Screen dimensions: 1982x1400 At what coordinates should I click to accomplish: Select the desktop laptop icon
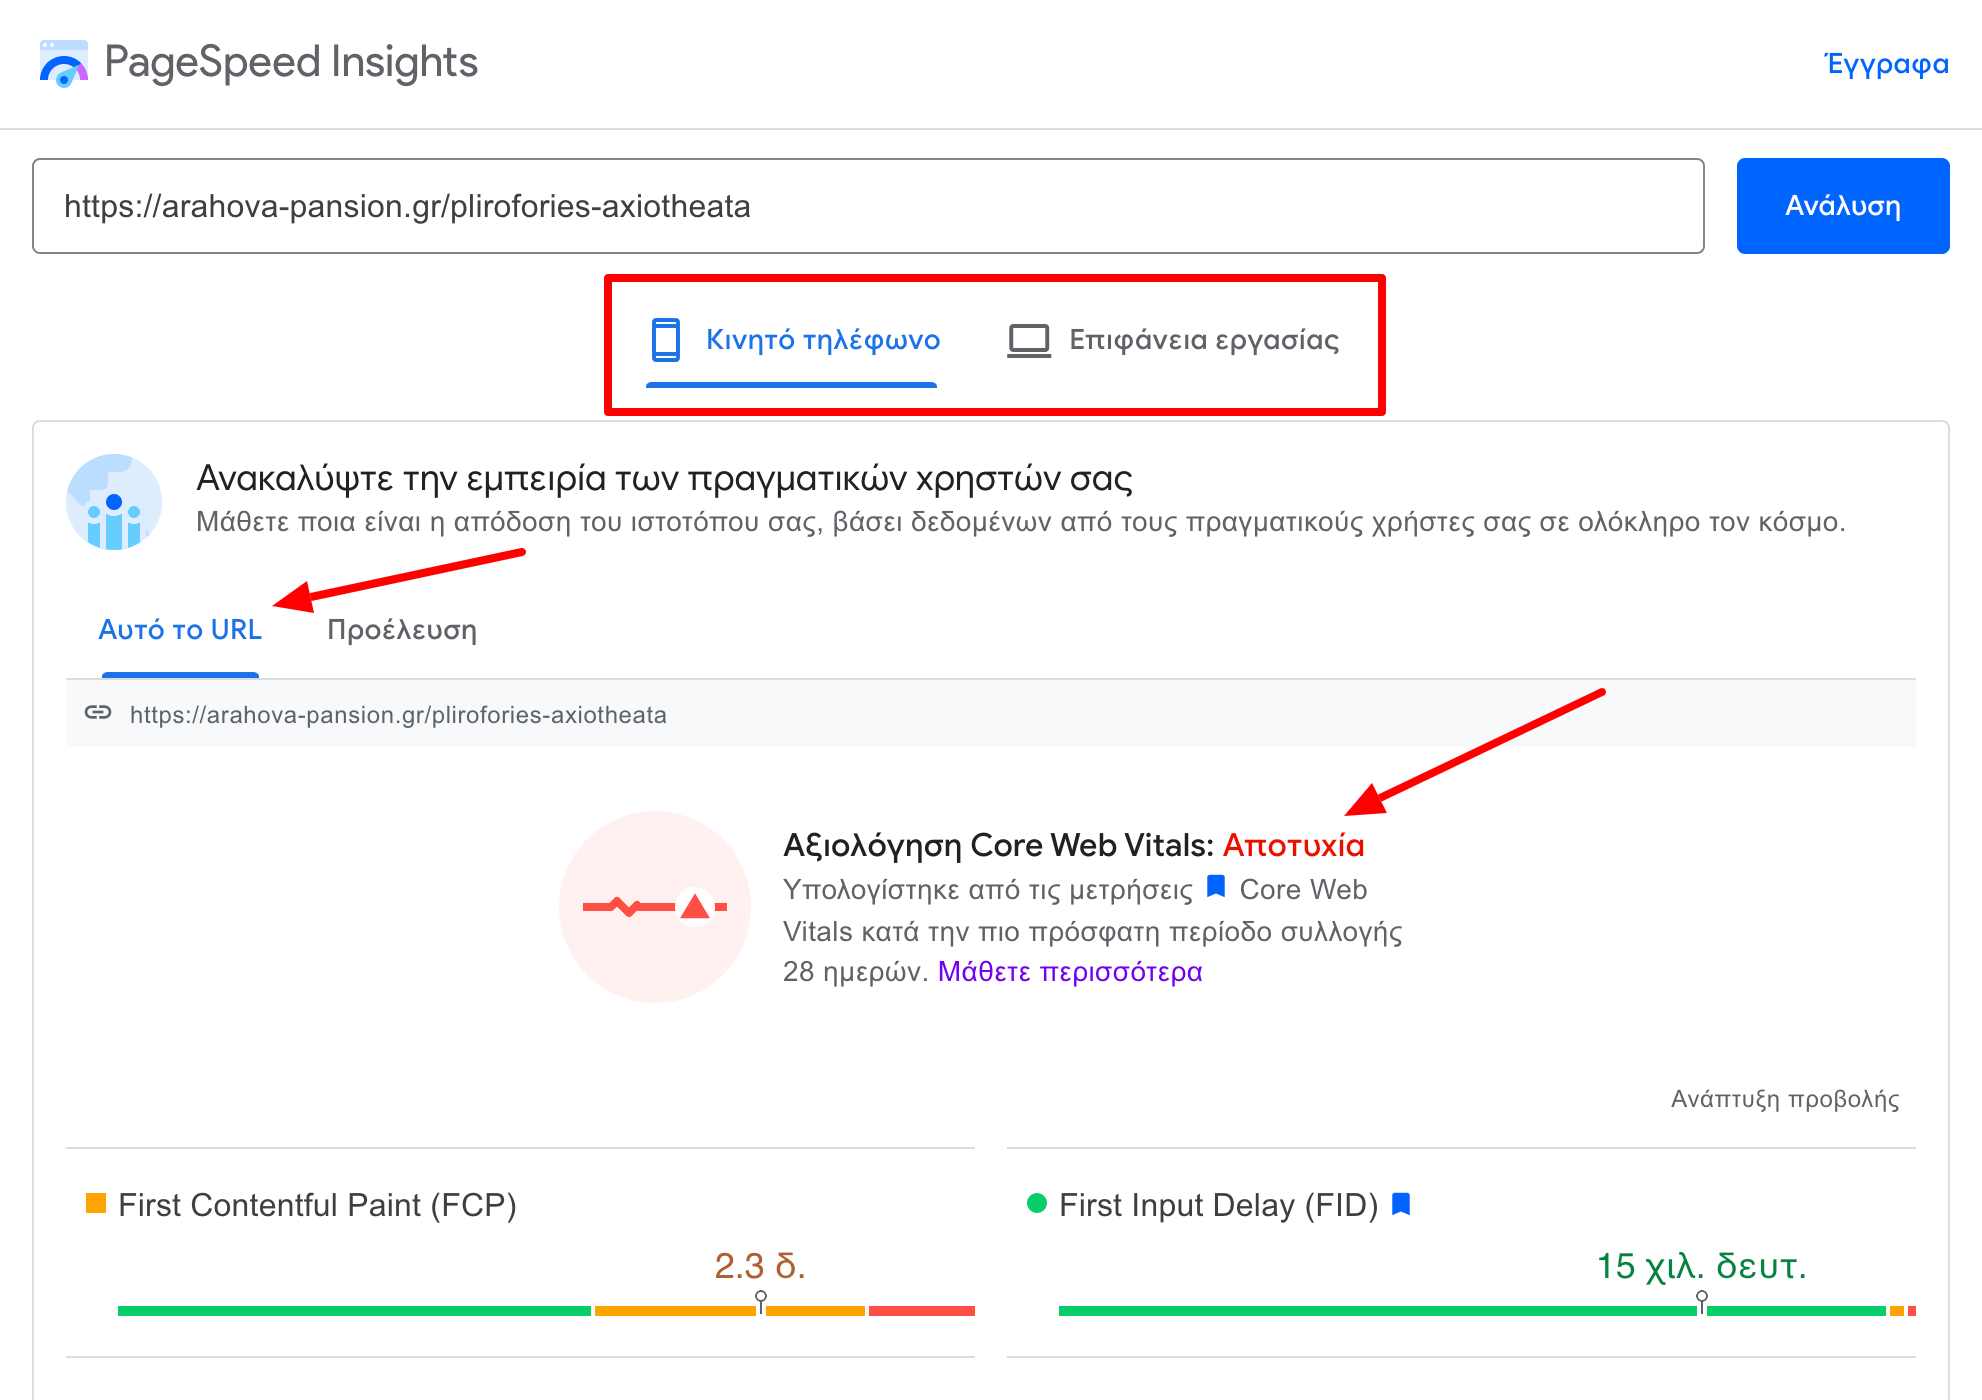point(1028,340)
